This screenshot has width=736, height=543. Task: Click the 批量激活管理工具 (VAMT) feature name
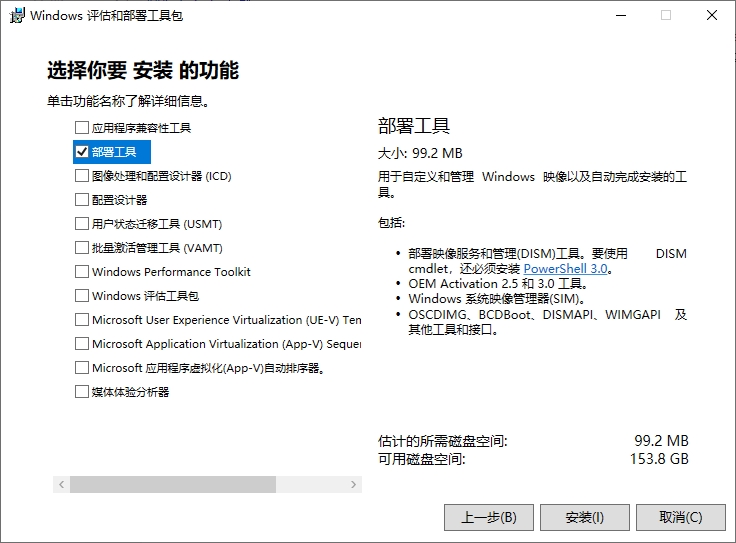pos(157,248)
